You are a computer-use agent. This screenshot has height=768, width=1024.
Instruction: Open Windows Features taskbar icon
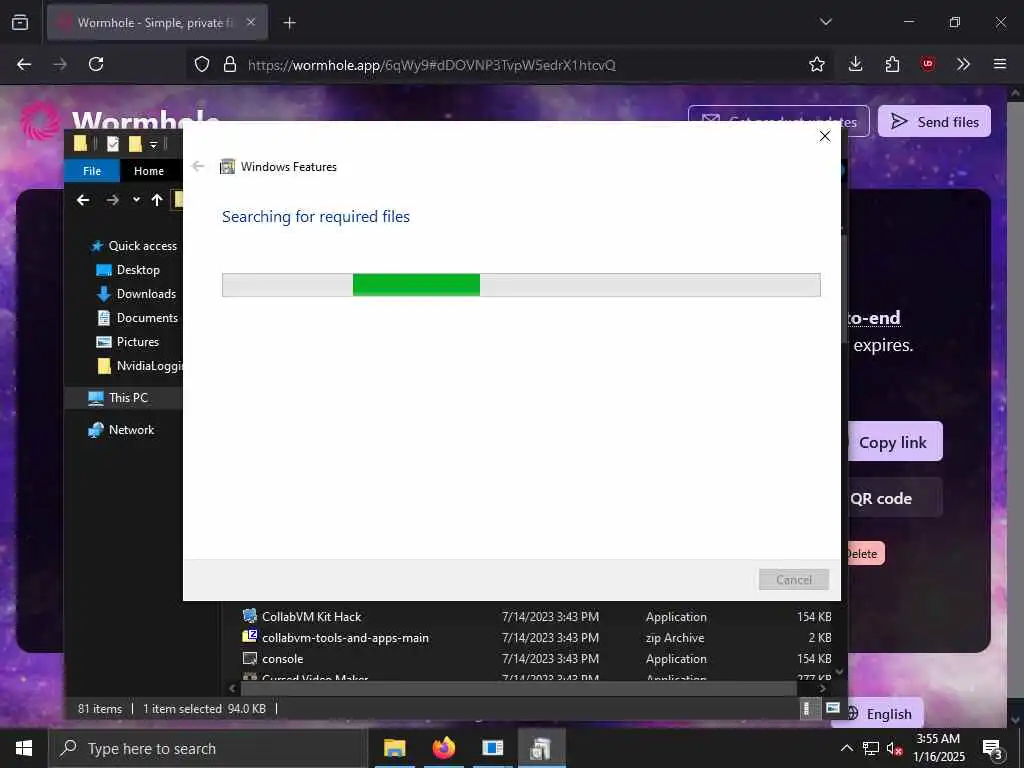pyautogui.click(x=541, y=748)
